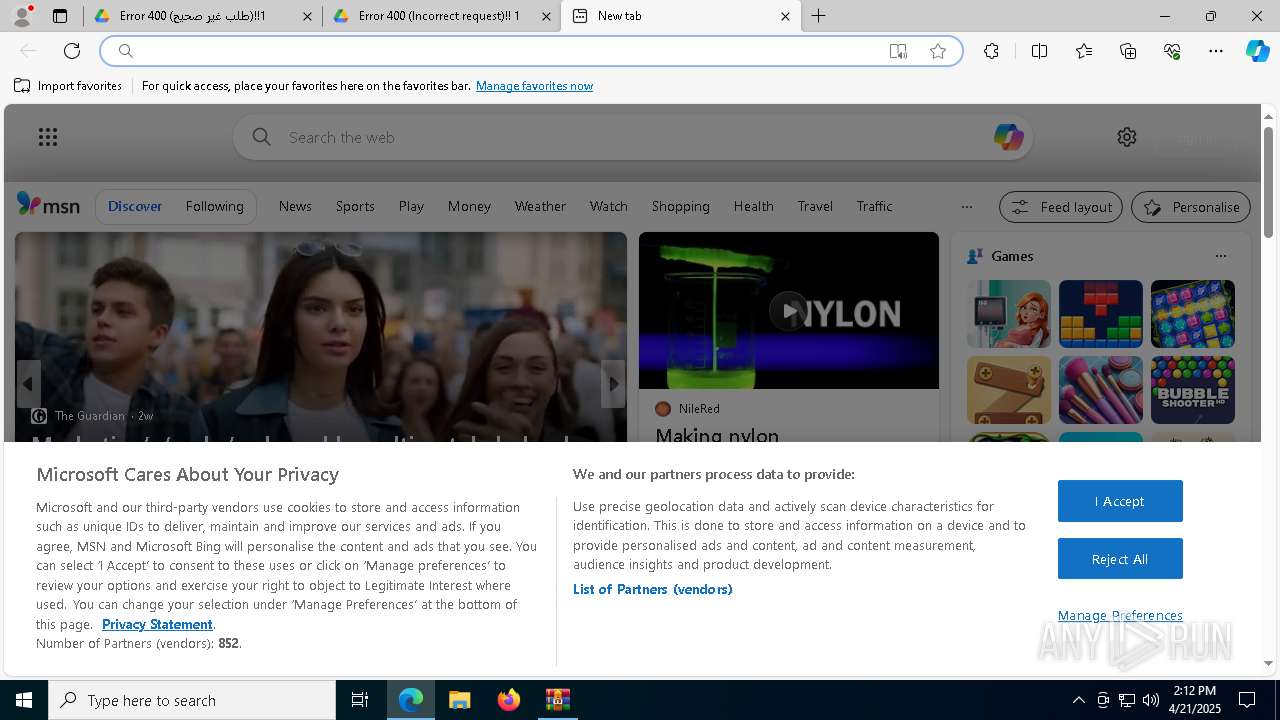Screen dimensions: 1280x720
Task: Add this page to favorites star
Action: [938, 51]
